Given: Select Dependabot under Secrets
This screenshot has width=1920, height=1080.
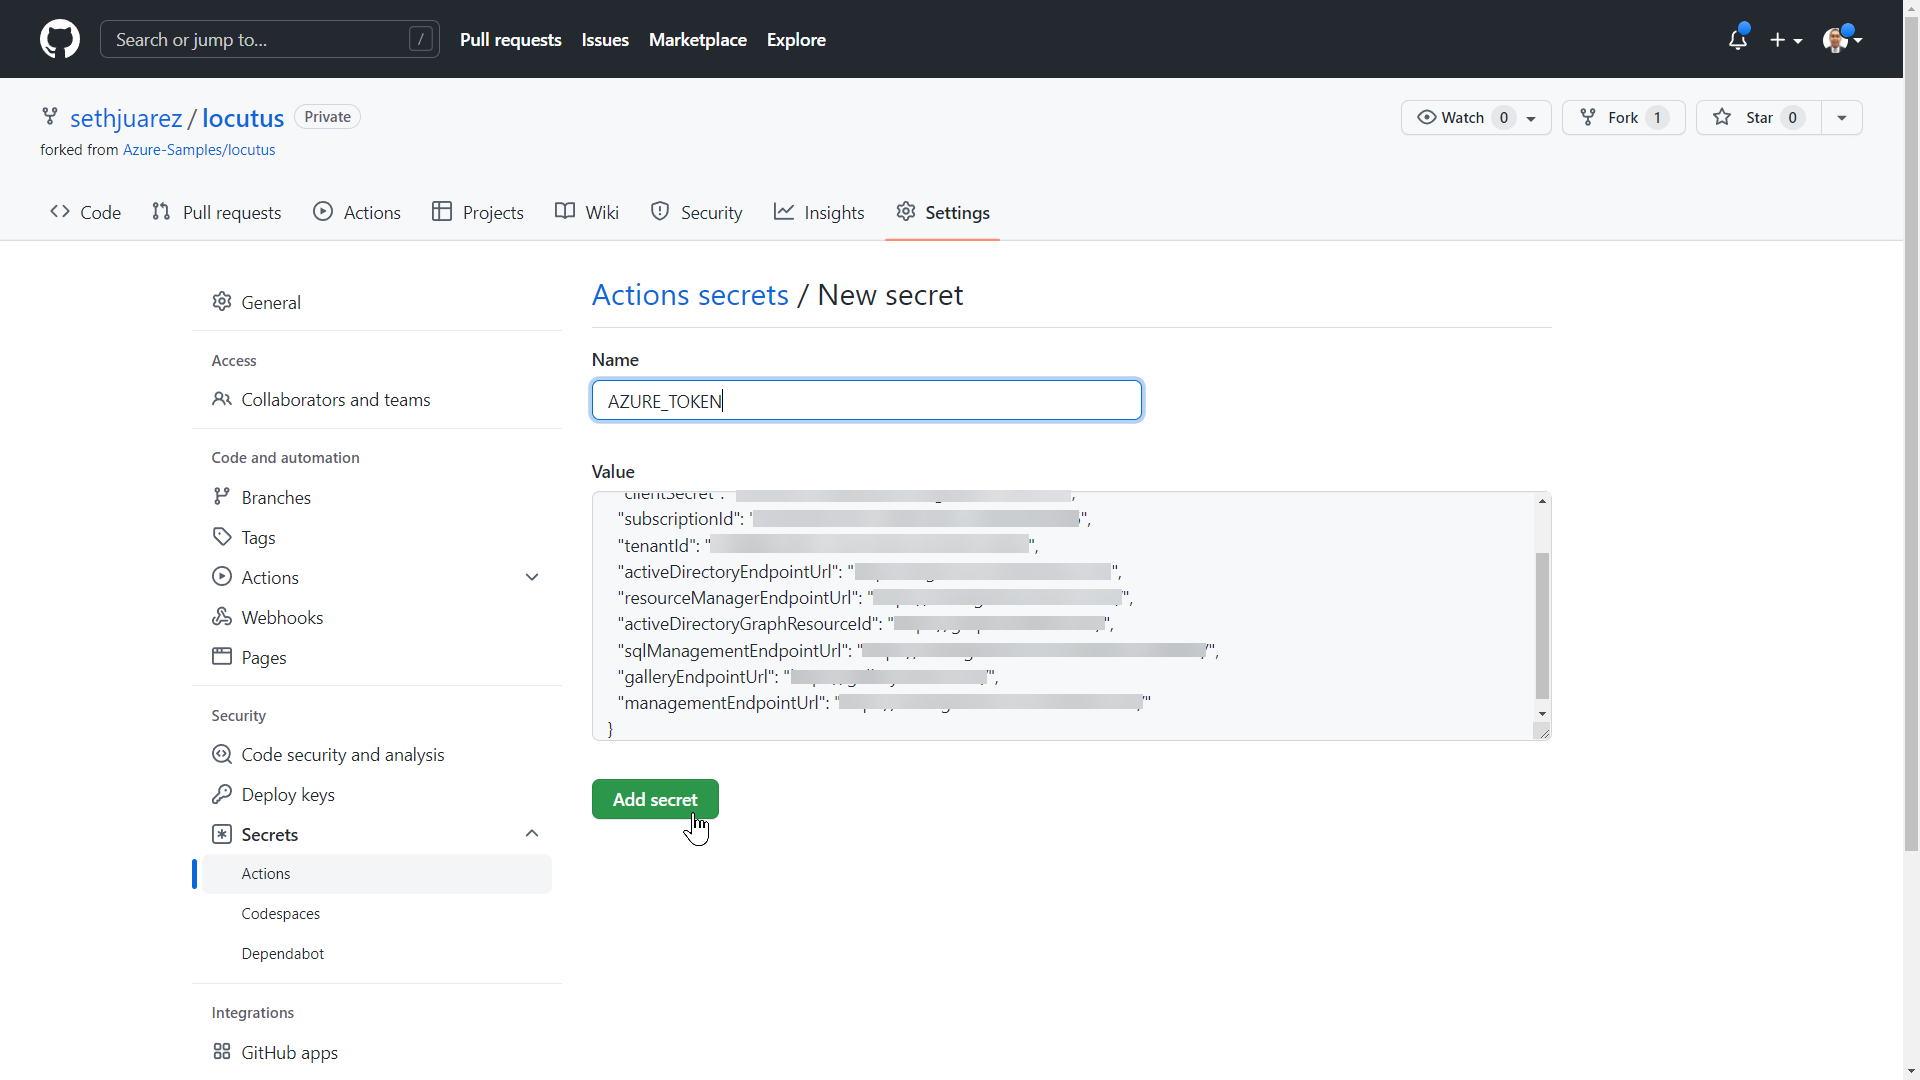Looking at the screenshot, I should [377, 953].
